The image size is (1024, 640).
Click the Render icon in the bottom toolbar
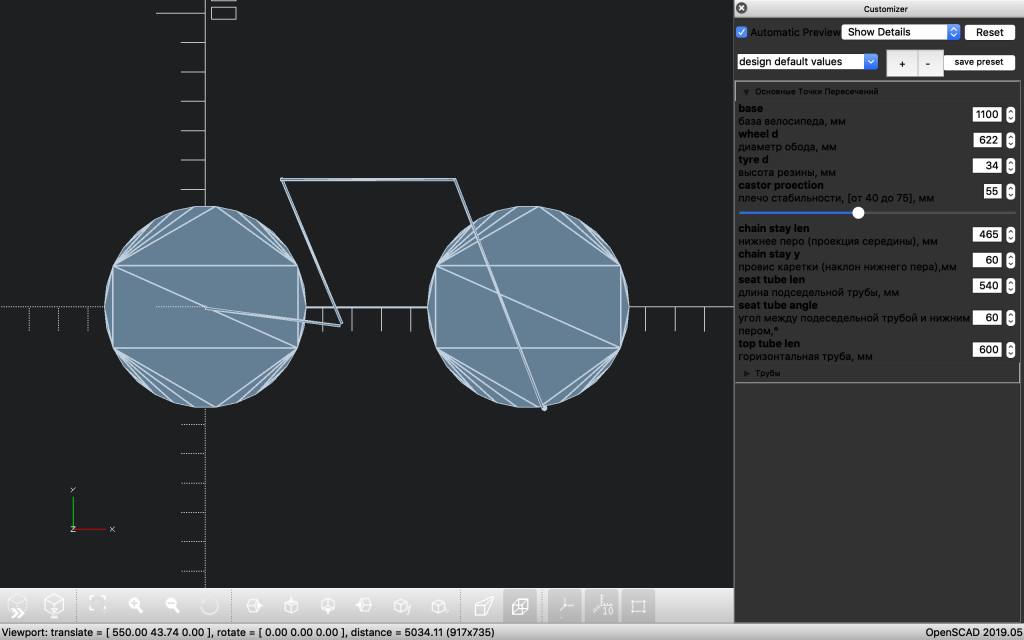[x=55, y=606]
